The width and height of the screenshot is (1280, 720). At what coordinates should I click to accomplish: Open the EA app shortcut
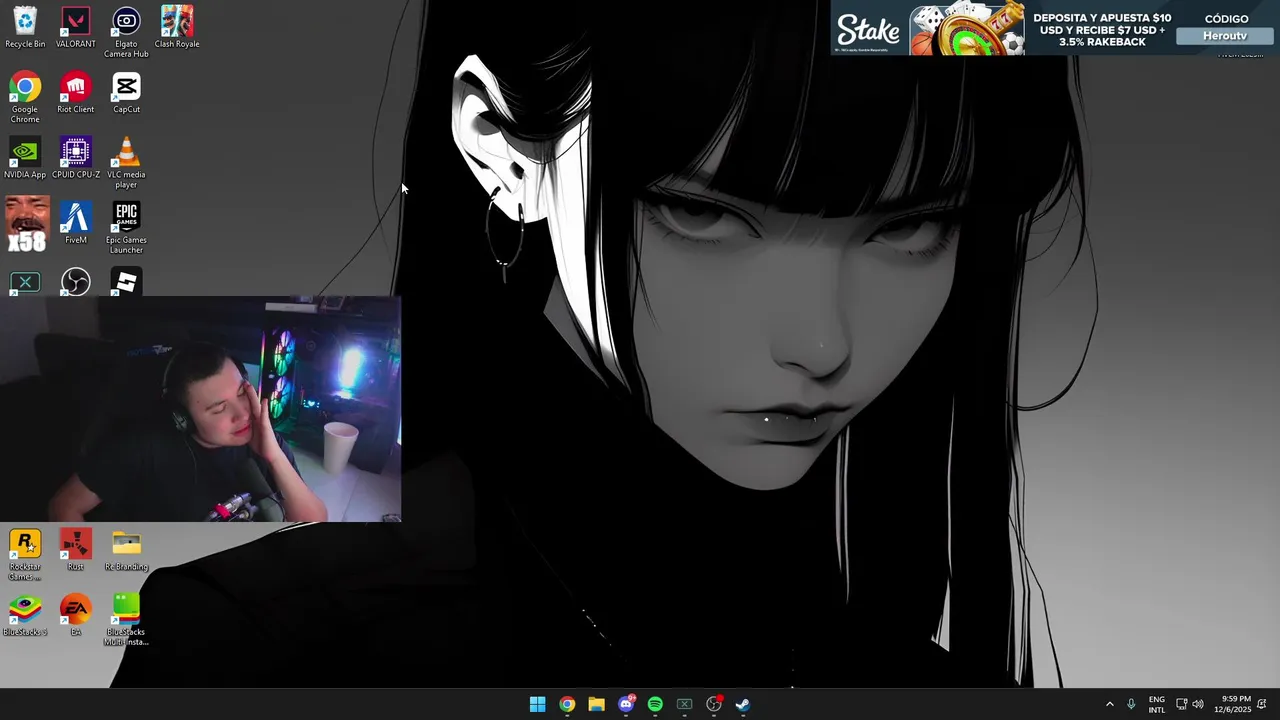click(x=76, y=615)
